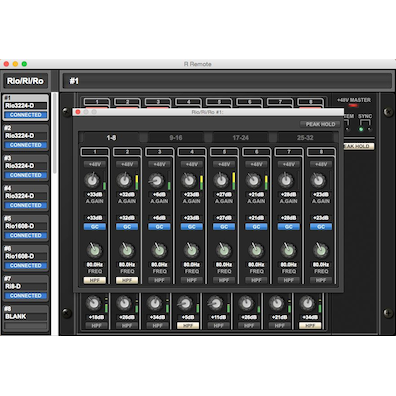Enable the HPF on popup channel 8
The image size is (396, 396).
(321, 280)
